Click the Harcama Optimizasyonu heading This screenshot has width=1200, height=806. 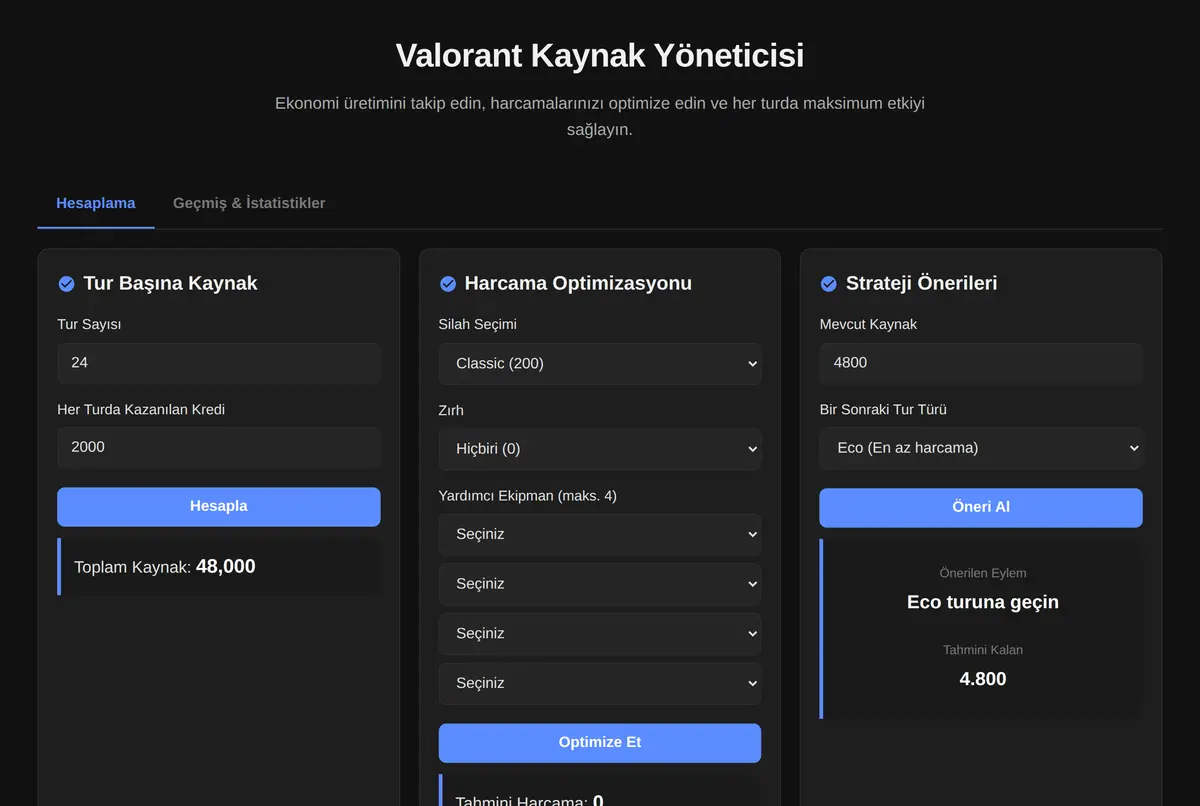coord(578,283)
